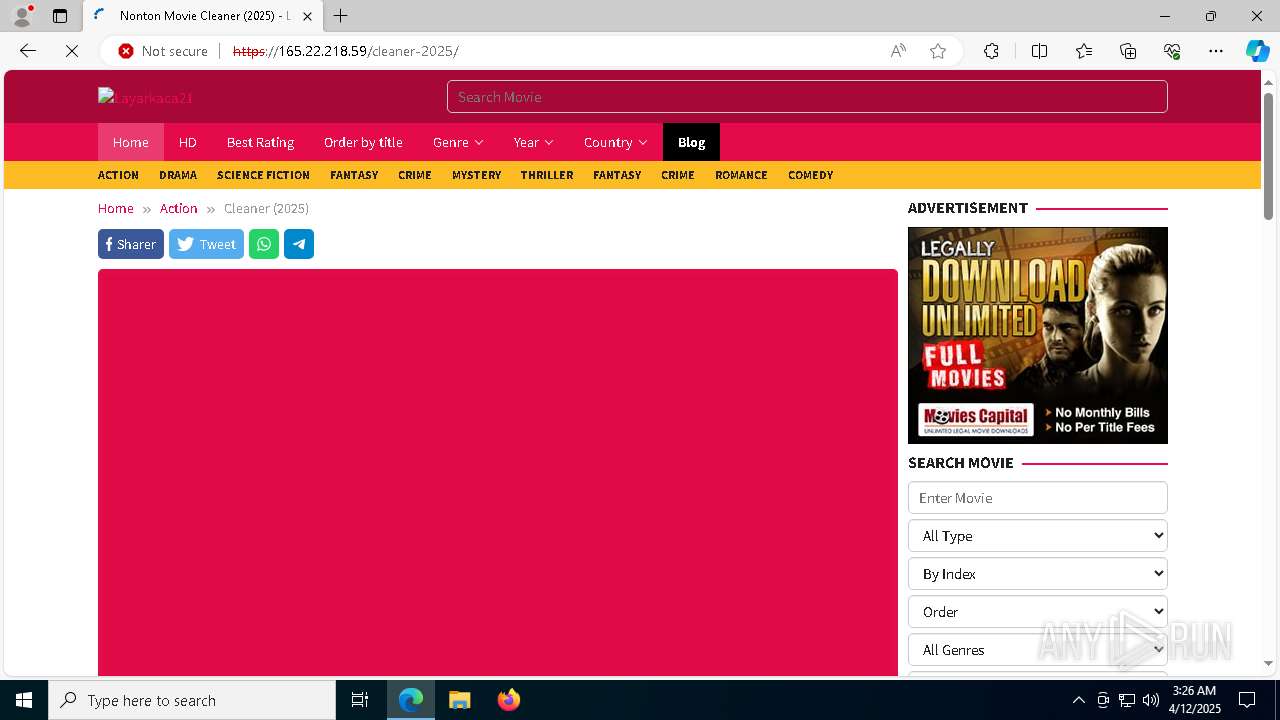Click the red video player area

[x=498, y=472]
